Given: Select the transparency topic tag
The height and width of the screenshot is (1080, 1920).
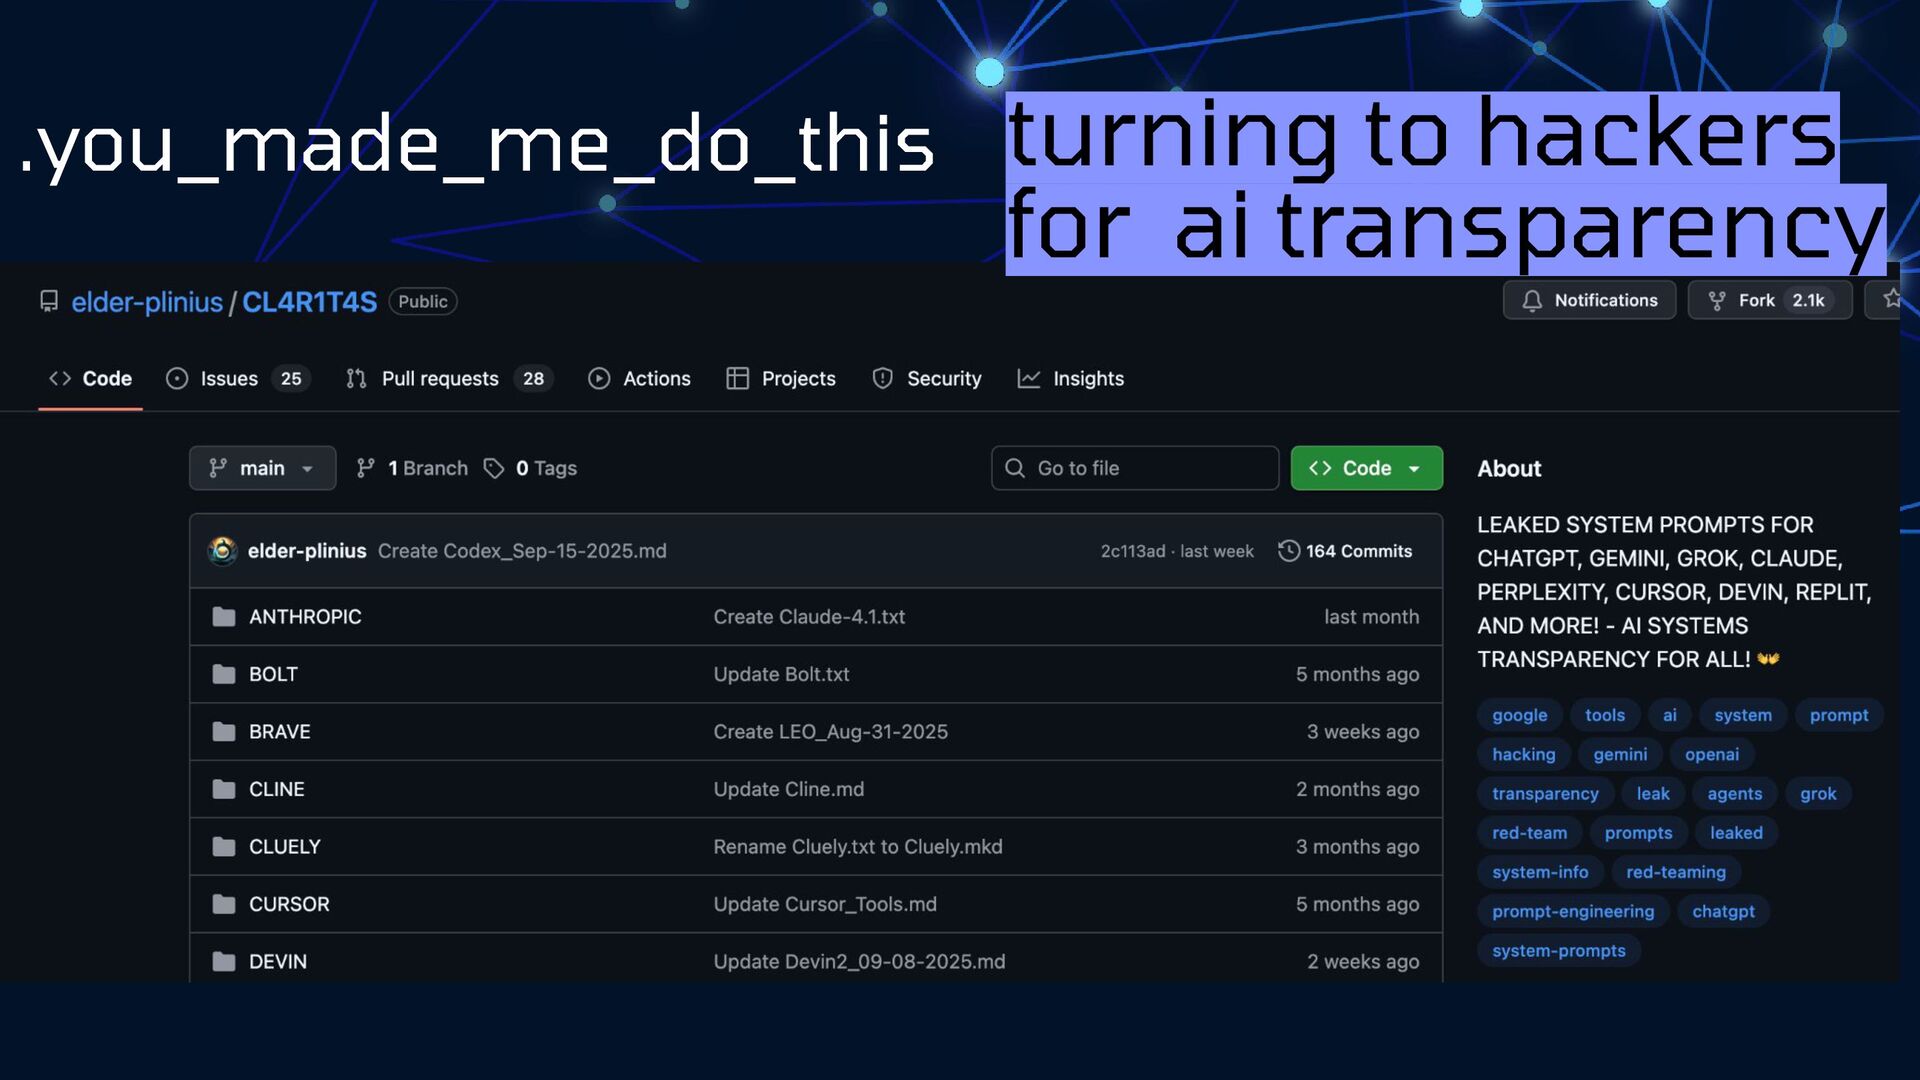Looking at the screenshot, I should [1545, 794].
